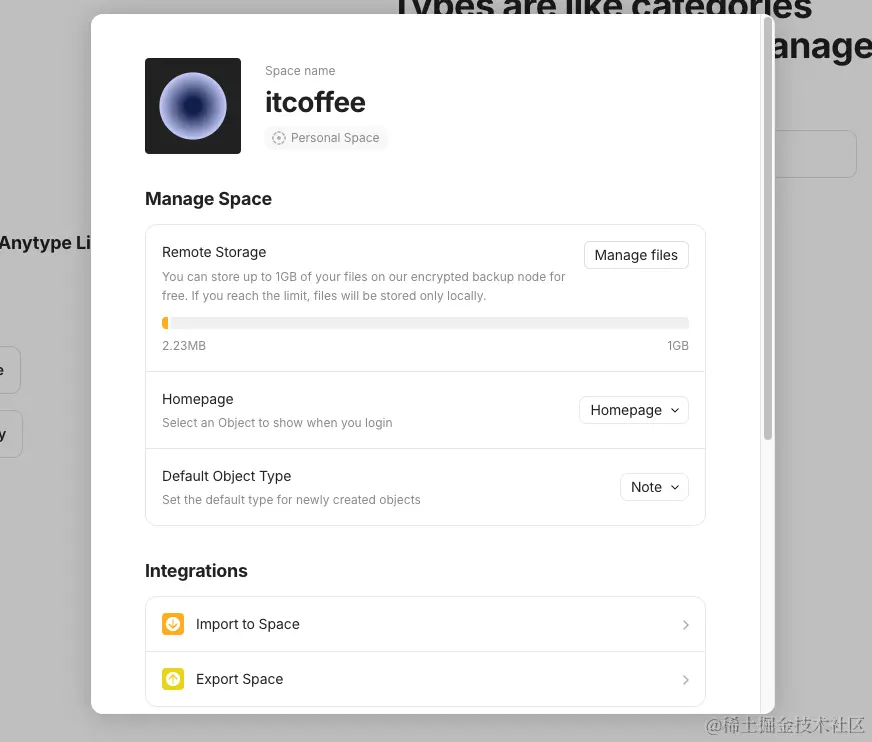The image size is (872, 742).
Task: Click the remote storage usage bar
Action: [425, 323]
